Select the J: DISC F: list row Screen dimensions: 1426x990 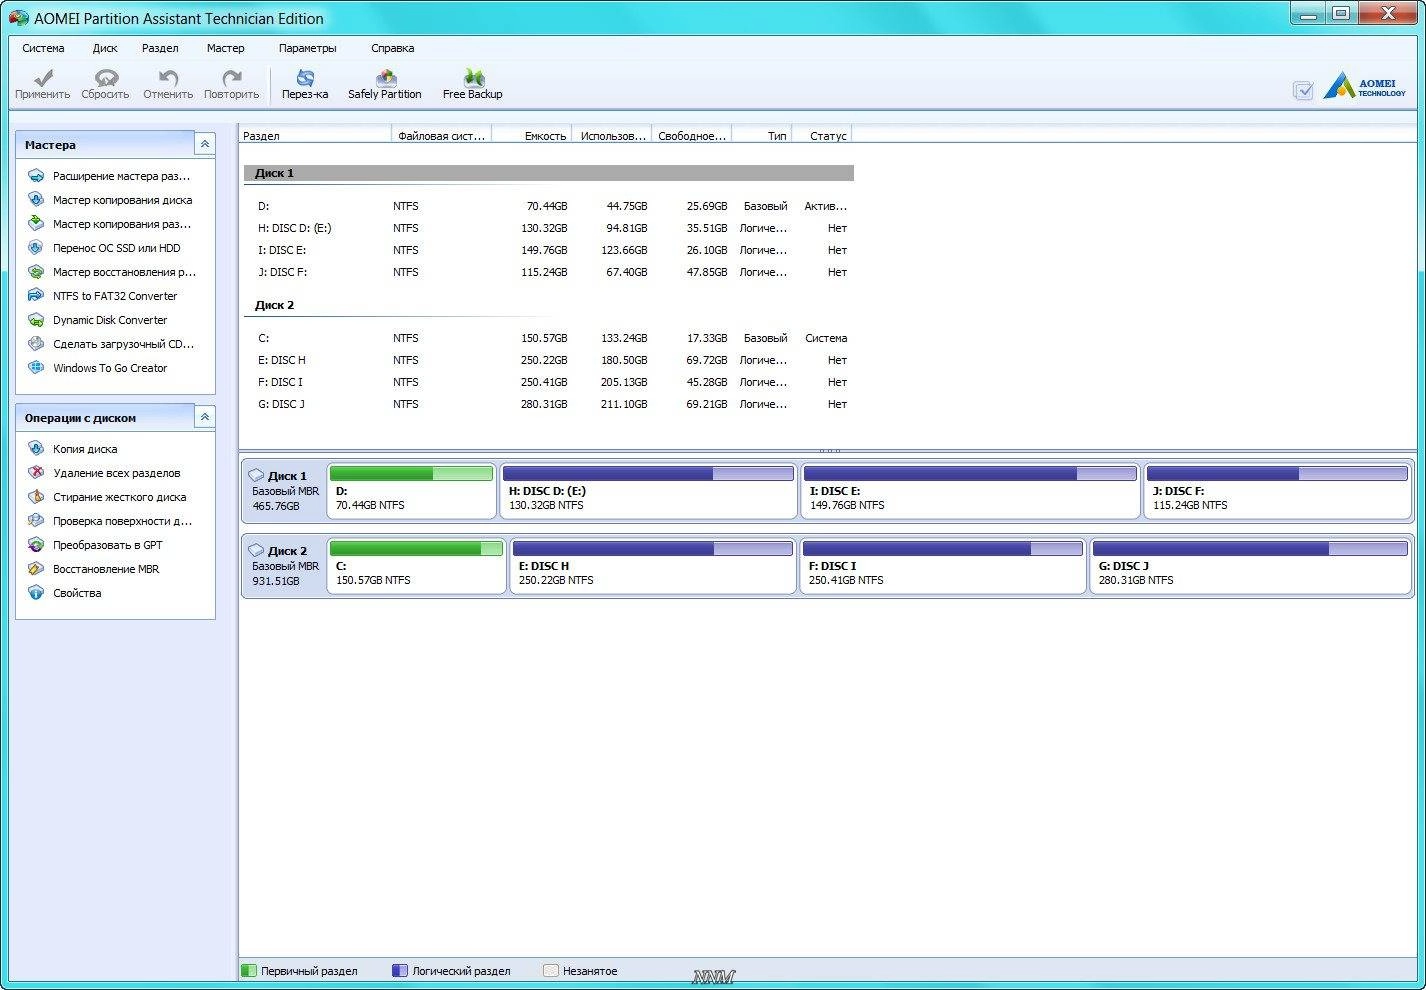pyautogui.click(x=548, y=272)
